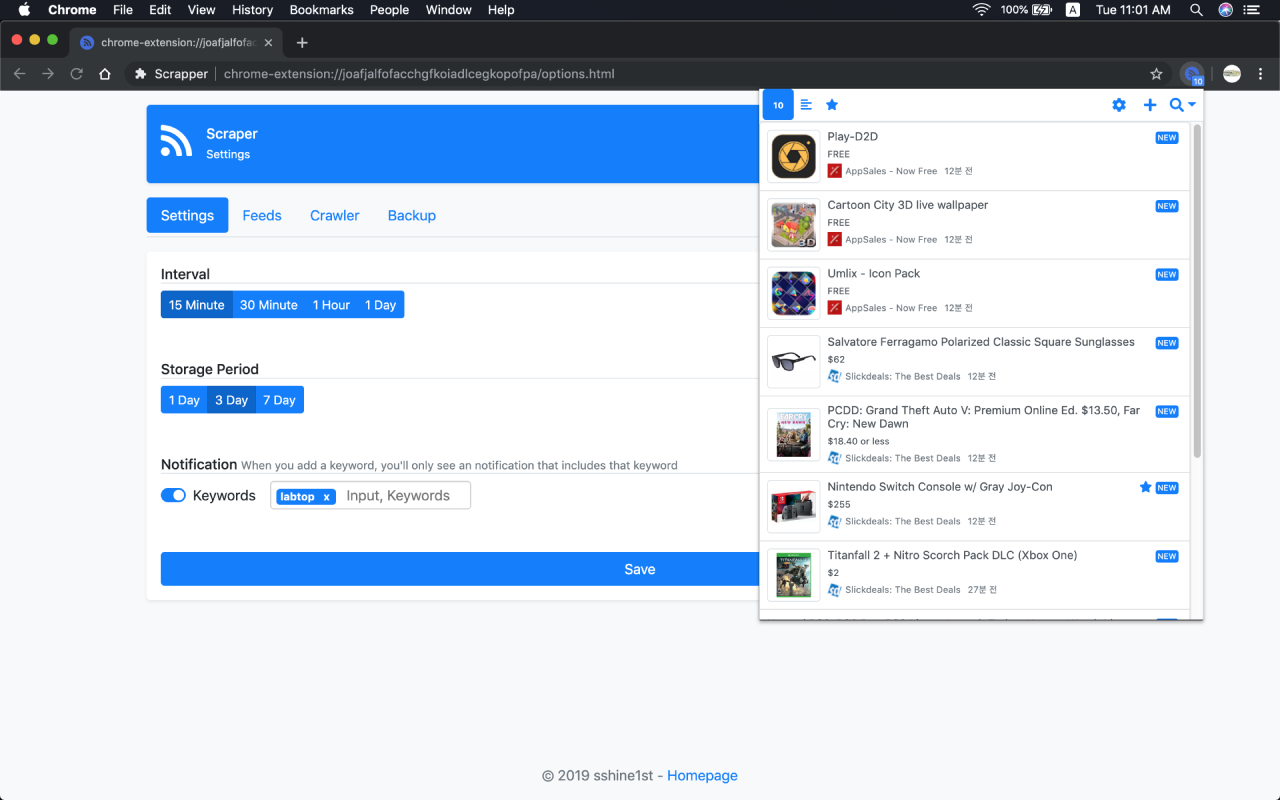Click the popup list scrollbar
Screen dimensions: 1280x800
click(1197, 290)
